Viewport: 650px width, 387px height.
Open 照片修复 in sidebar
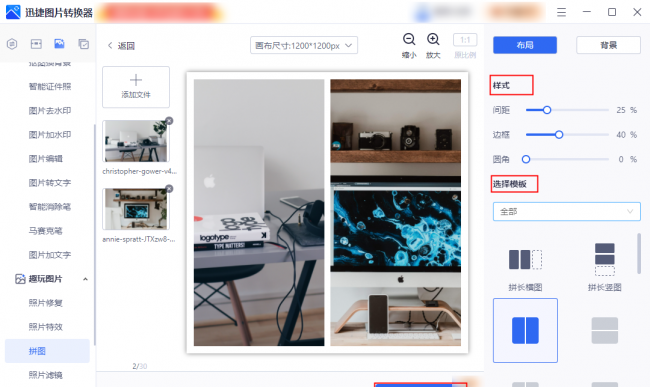tap(46, 302)
